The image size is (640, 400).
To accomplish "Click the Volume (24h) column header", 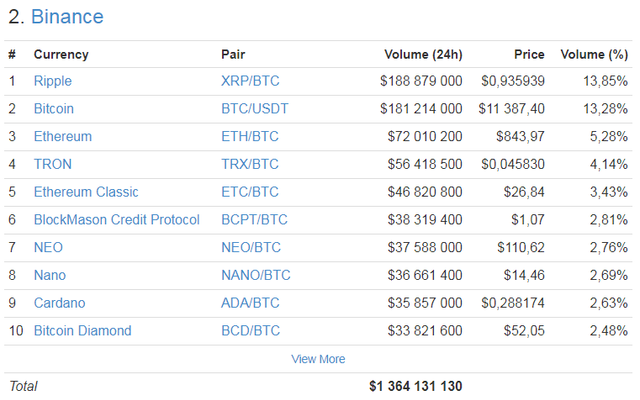I will click(x=423, y=54).
